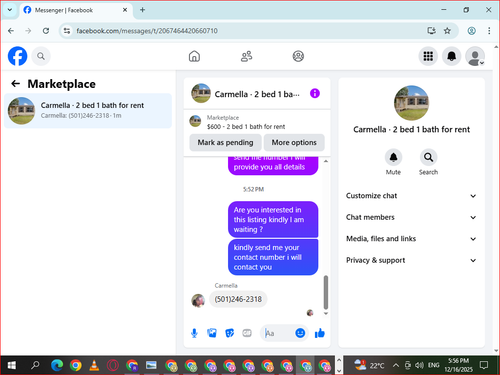Click the volume speaker tray icon
This screenshot has width=500, height=375.
(x=419, y=365)
